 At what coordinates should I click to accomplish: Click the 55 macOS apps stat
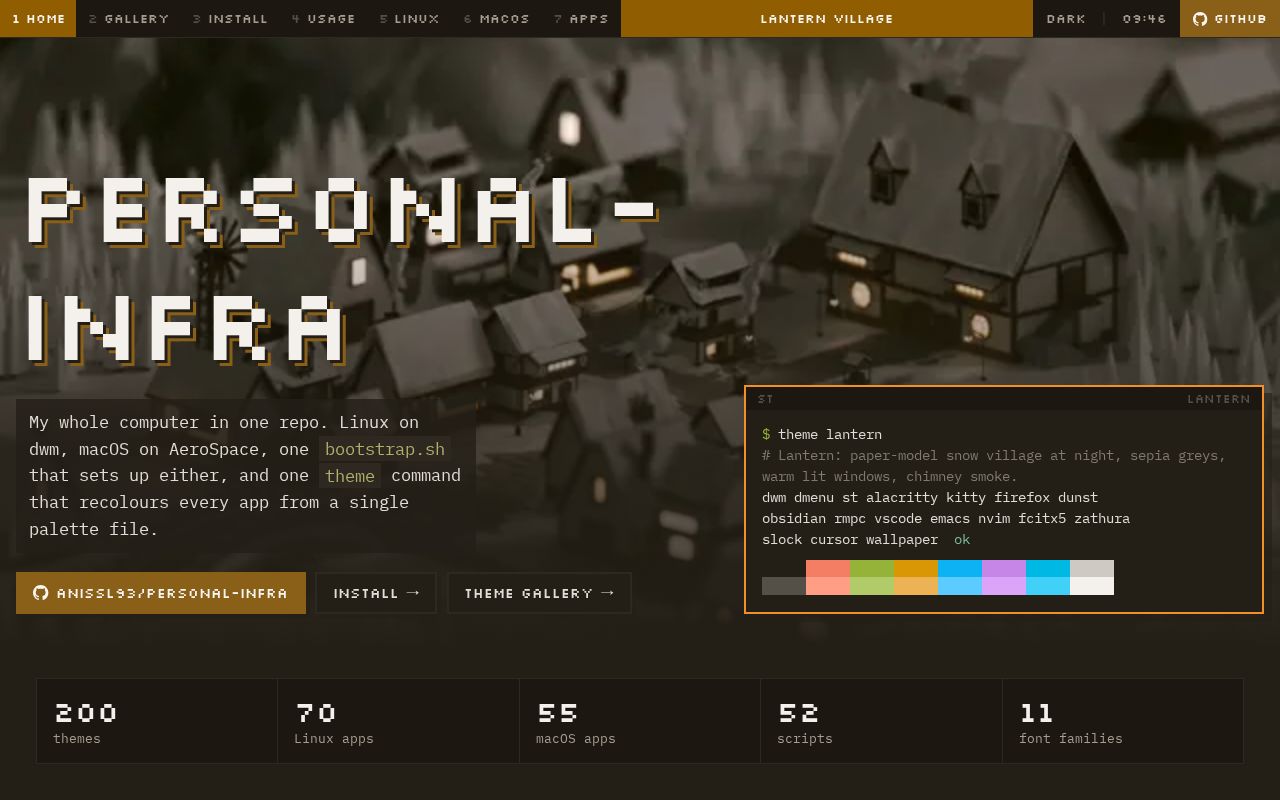pyautogui.click(x=640, y=721)
